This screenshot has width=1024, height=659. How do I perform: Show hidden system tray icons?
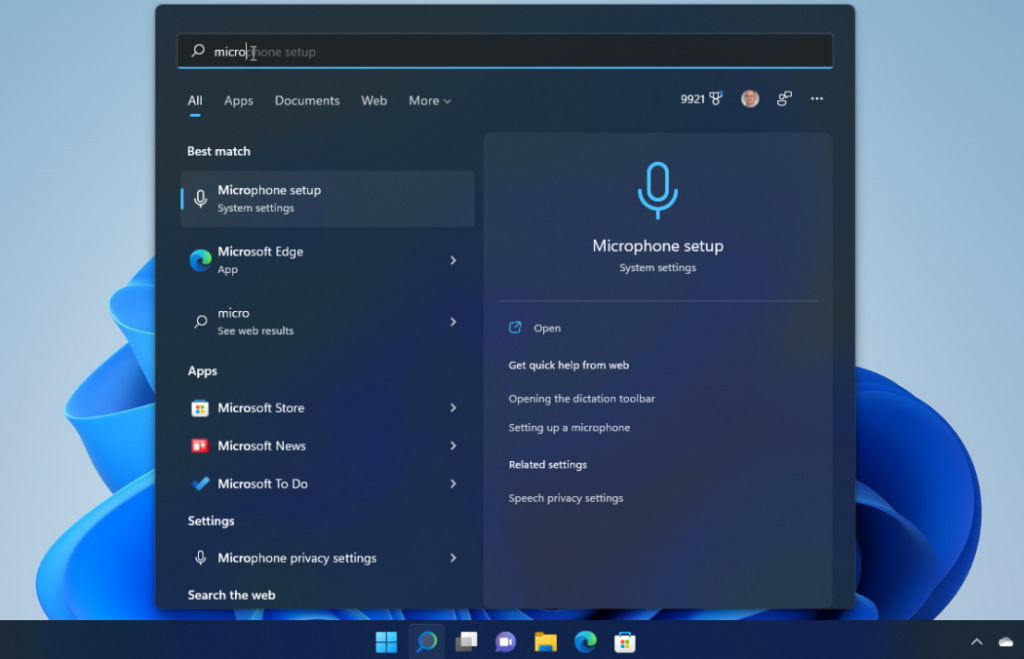[977, 642]
